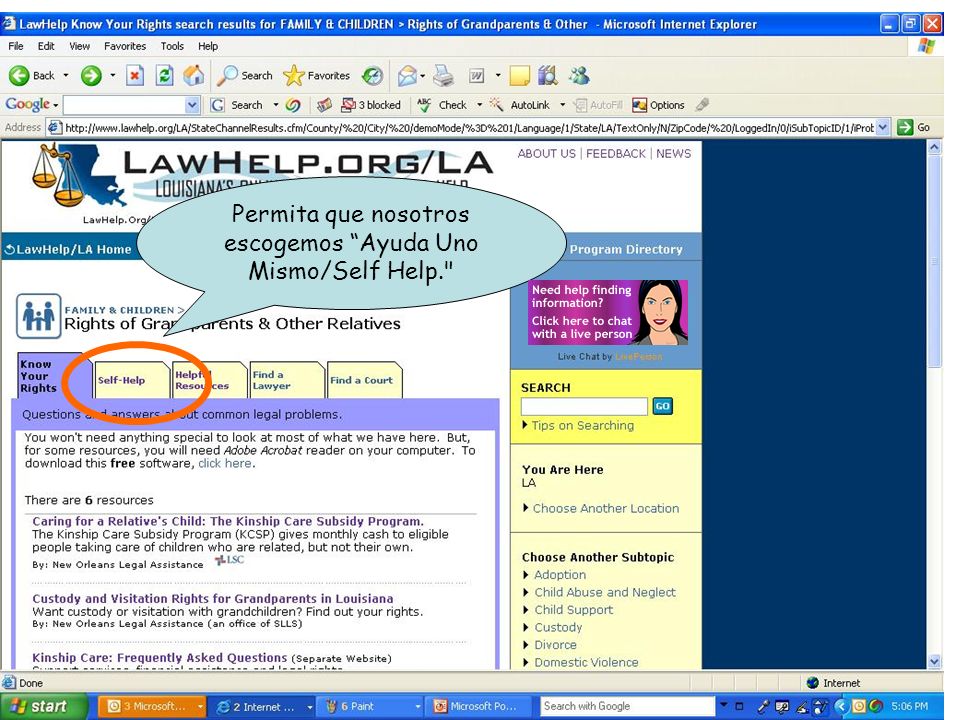Screen dimensions: 960x720
Task: Open the History icon
Action: pyautogui.click(x=372, y=75)
